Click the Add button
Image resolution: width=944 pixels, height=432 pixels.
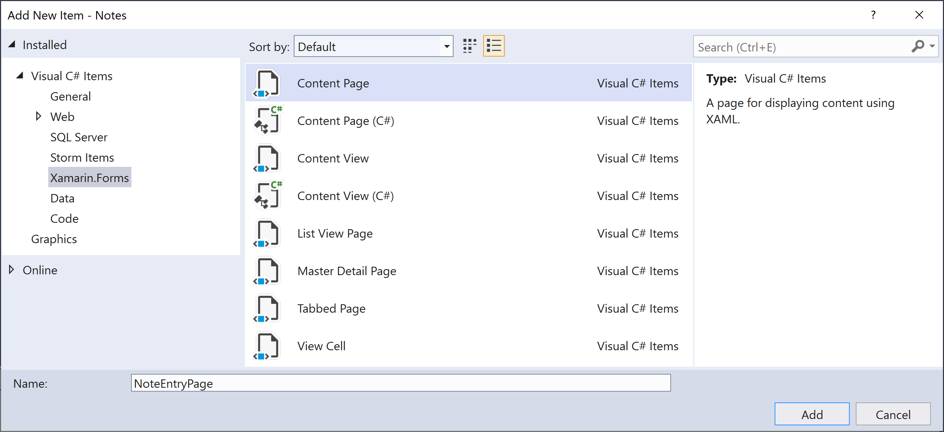[x=811, y=414]
